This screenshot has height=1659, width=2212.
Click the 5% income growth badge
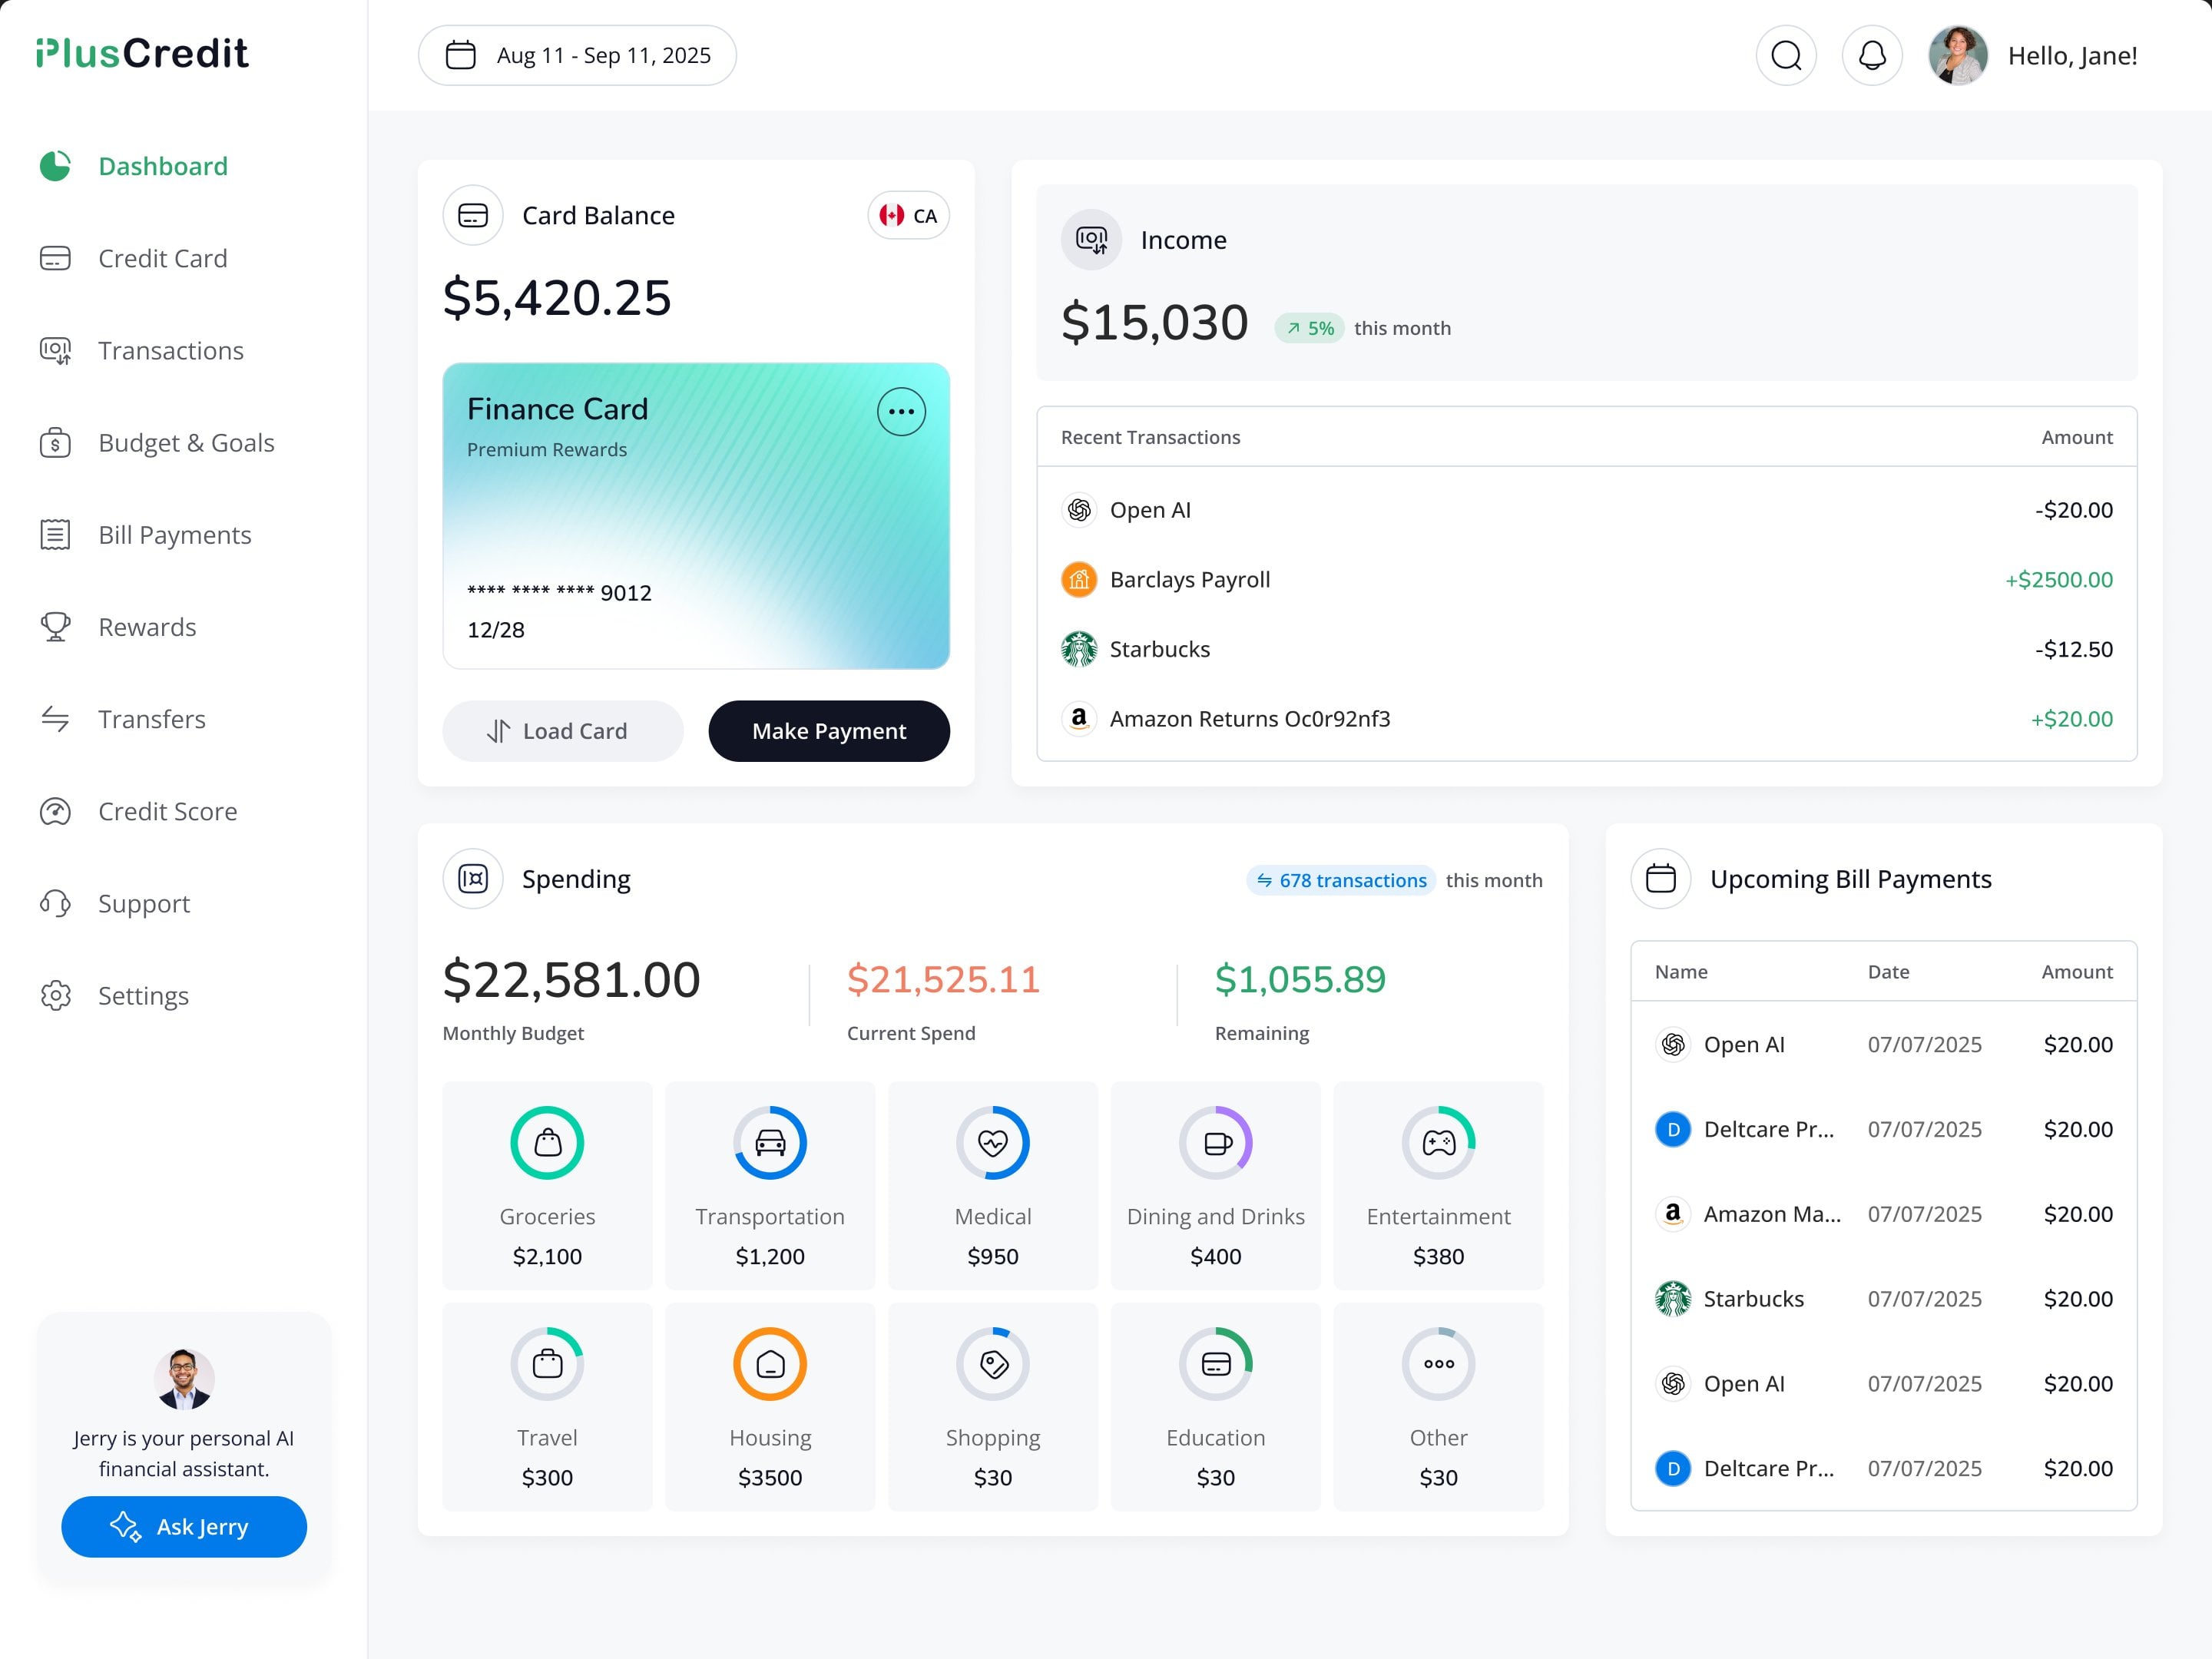pos(1310,328)
